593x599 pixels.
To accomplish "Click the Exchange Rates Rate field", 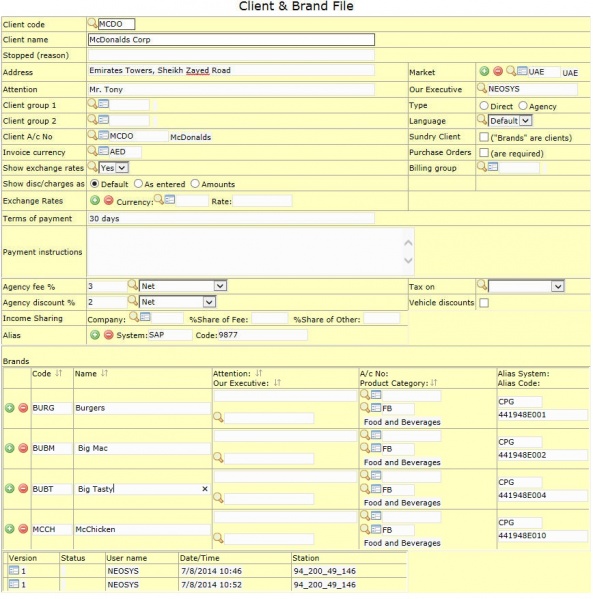I will (x=262, y=201).
